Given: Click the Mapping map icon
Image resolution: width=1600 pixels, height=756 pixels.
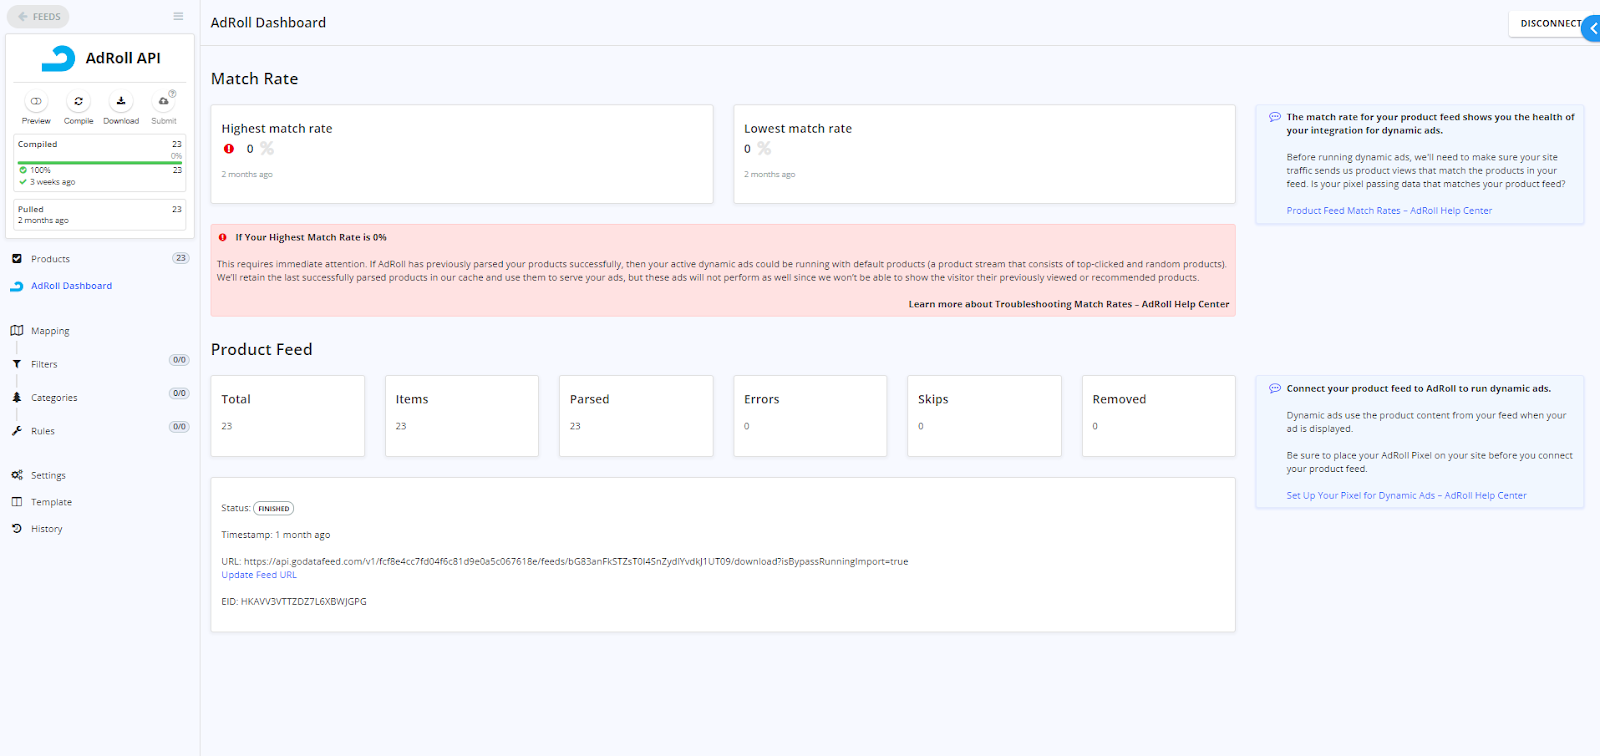Looking at the screenshot, I should [16, 330].
